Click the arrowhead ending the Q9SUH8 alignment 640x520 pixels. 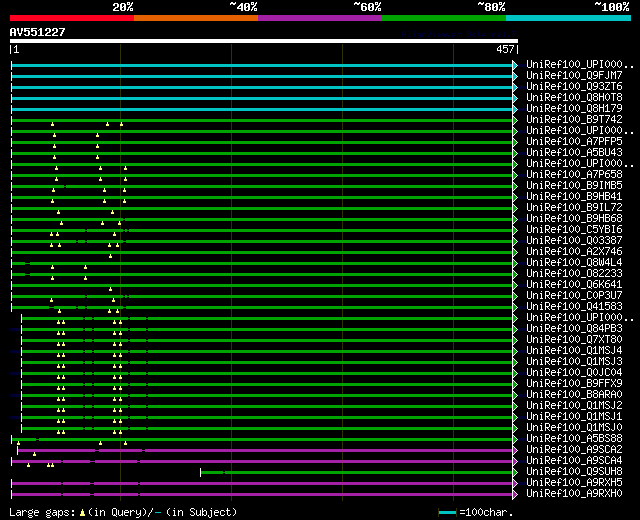click(x=515, y=472)
